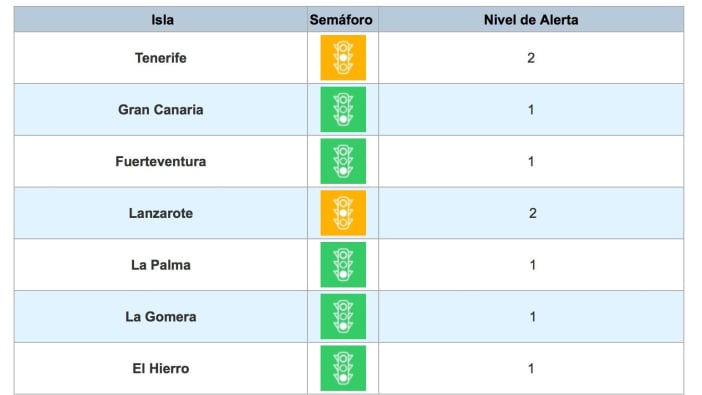Screen dimensions: 702x395
Task: Click Lanzarote's orange traffic light icon
Action: (x=343, y=213)
